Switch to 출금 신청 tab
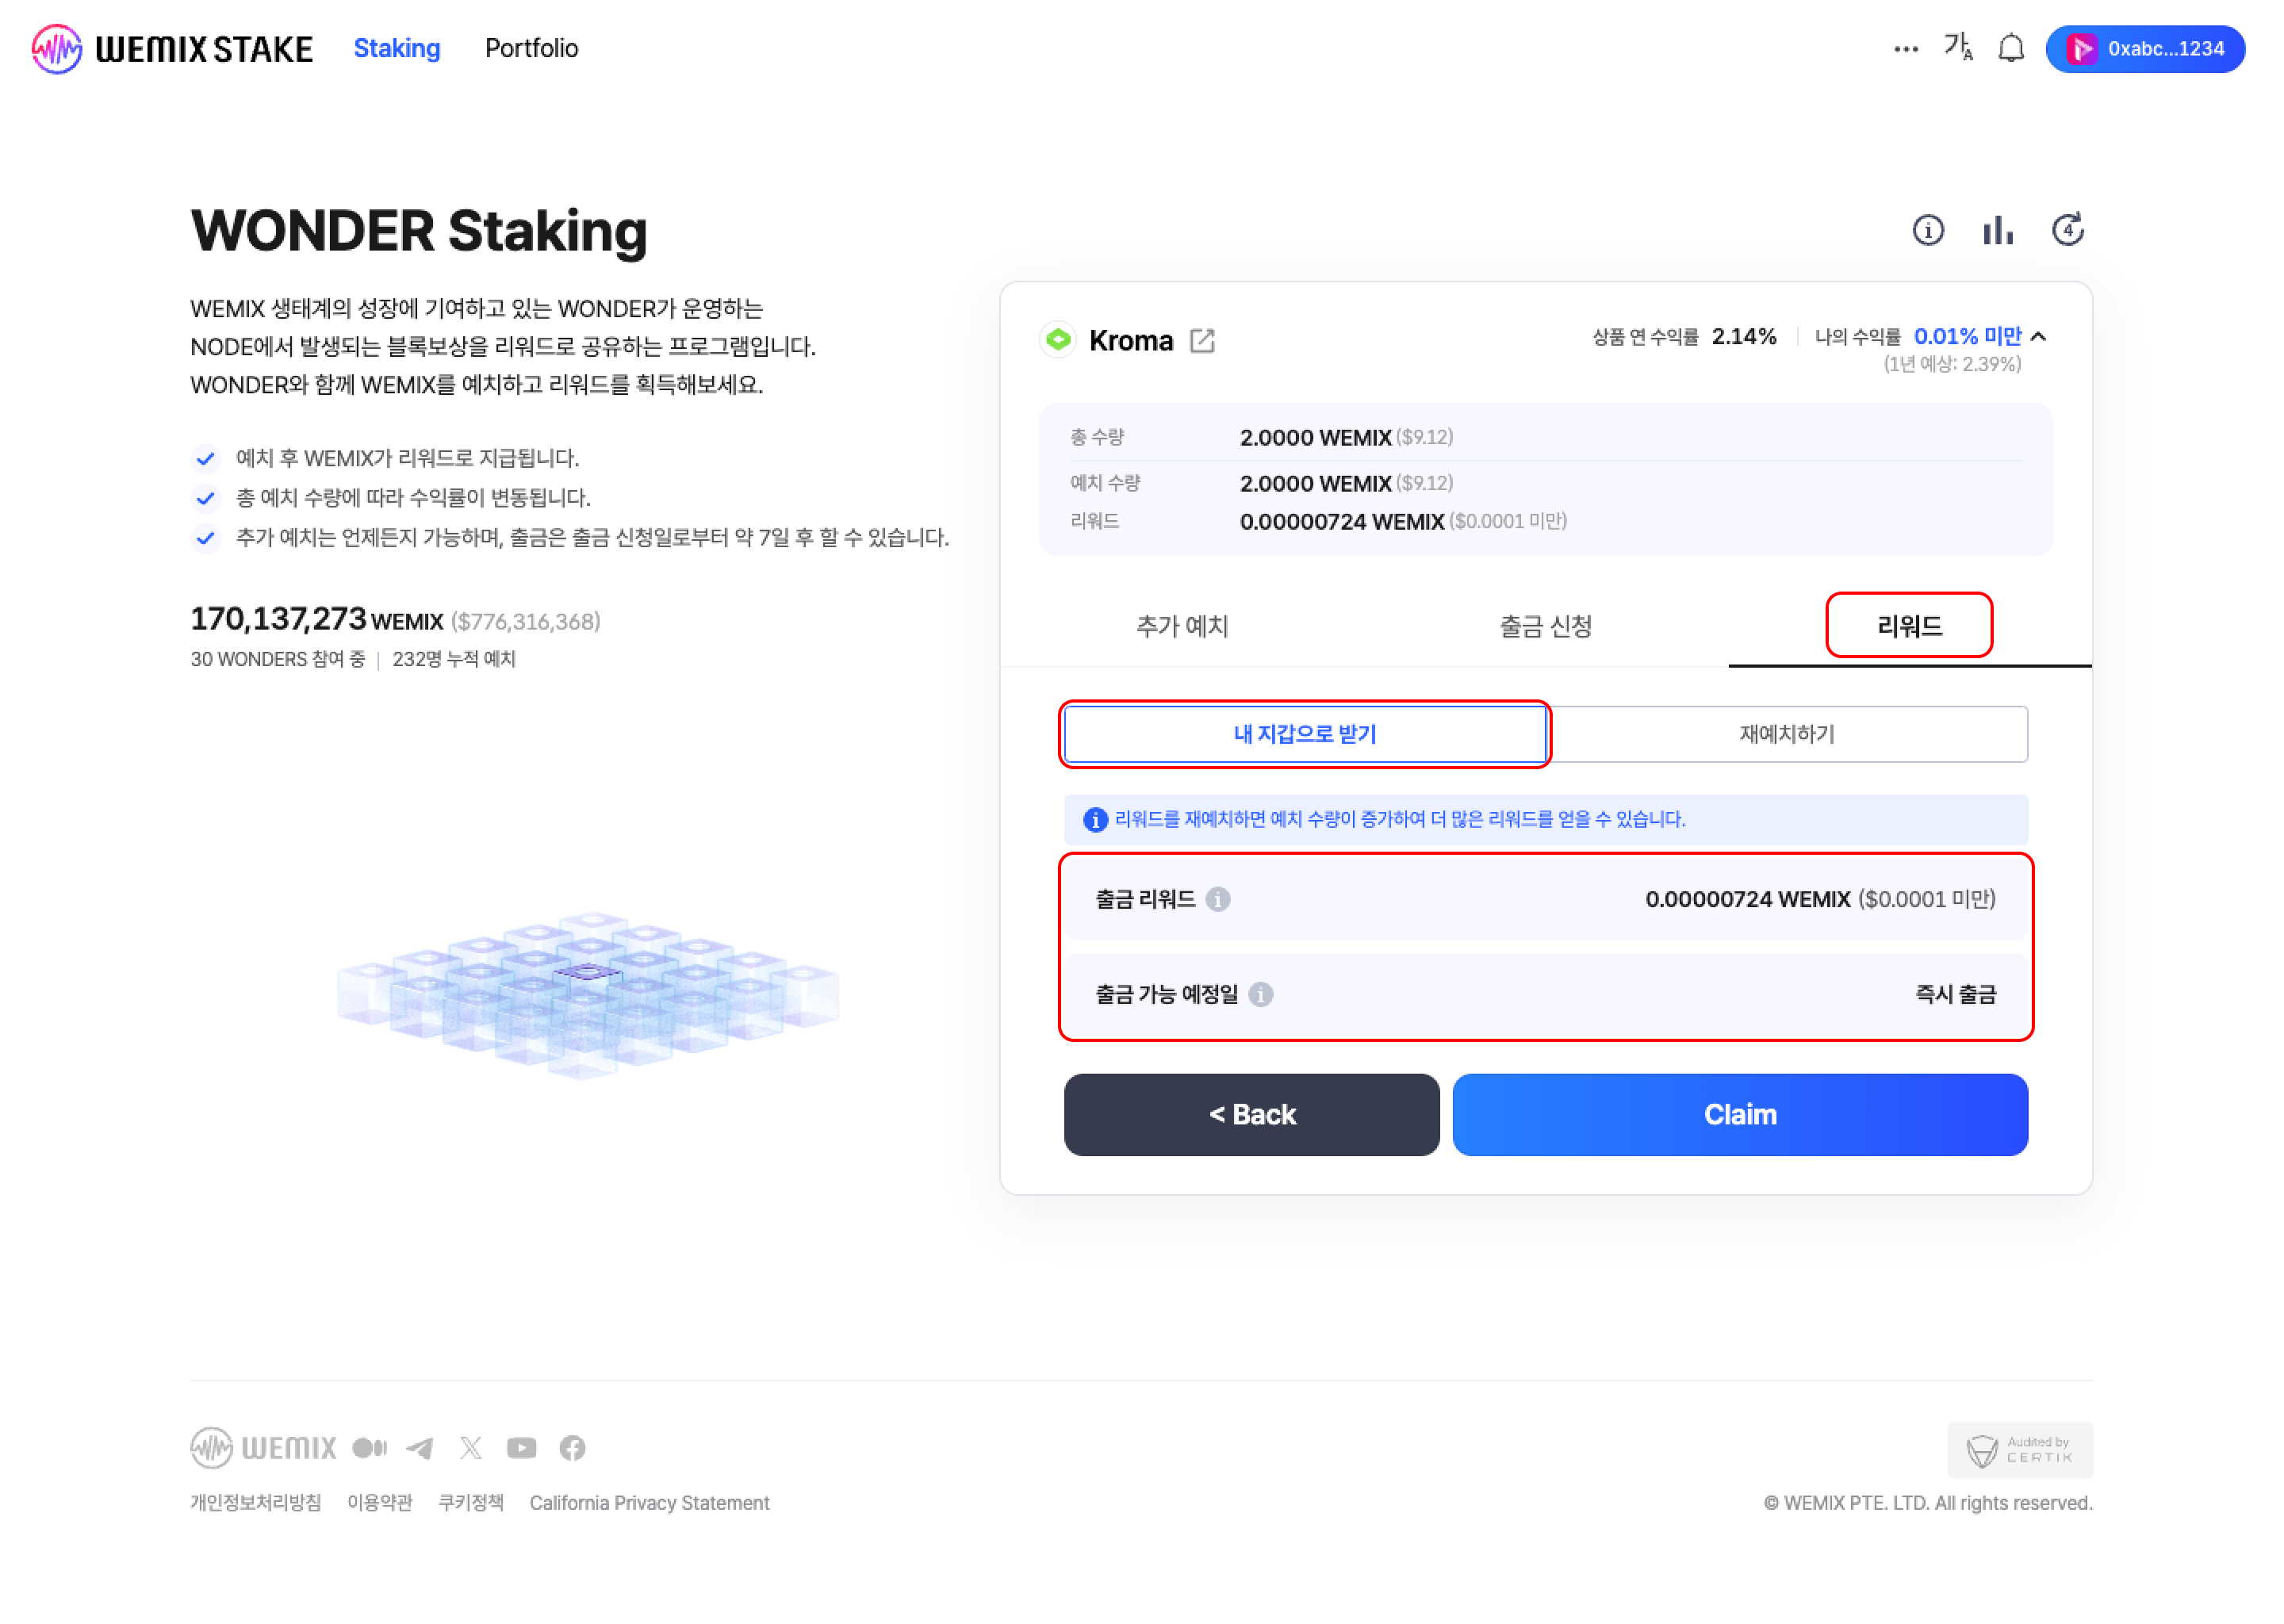Viewport: 2284px width, 1624px height. tap(1545, 626)
